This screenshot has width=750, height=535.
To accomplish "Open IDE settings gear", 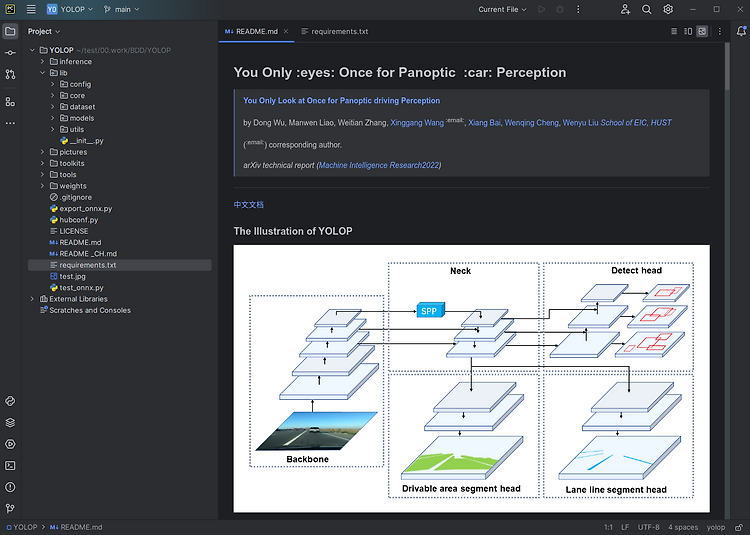I will [x=668, y=9].
